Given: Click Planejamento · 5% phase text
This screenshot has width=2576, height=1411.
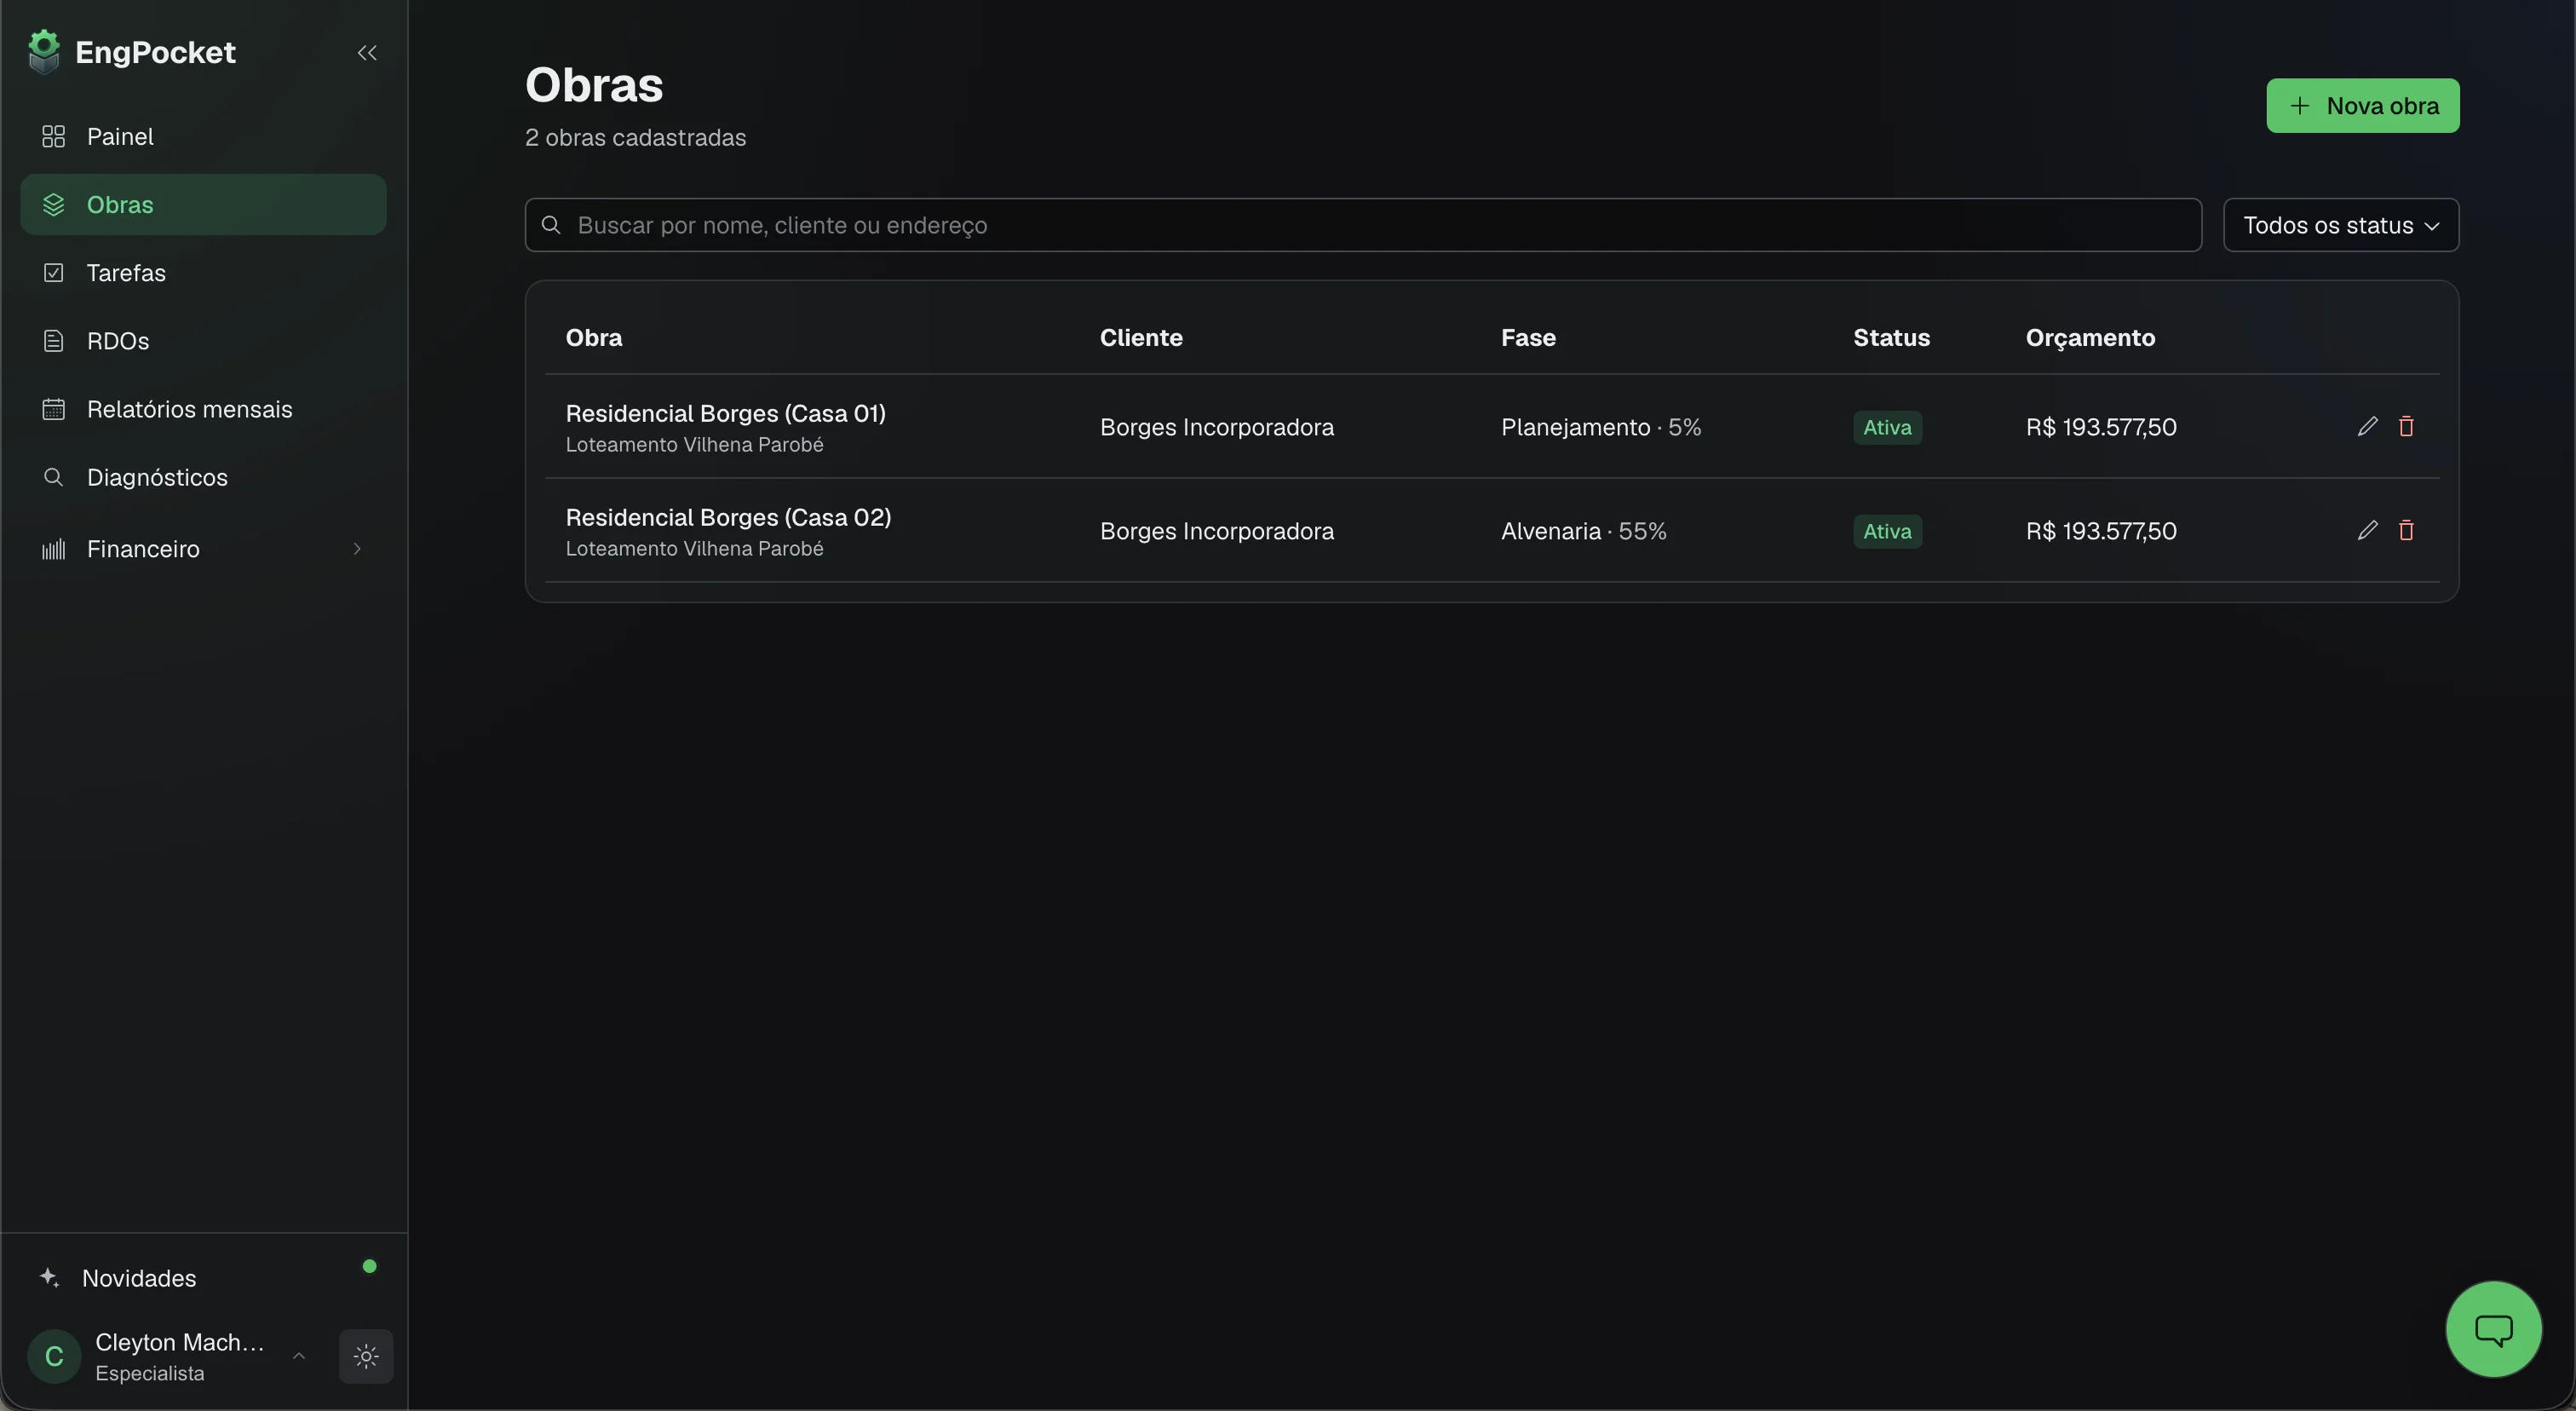Looking at the screenshot, I should pos(1600,428).
